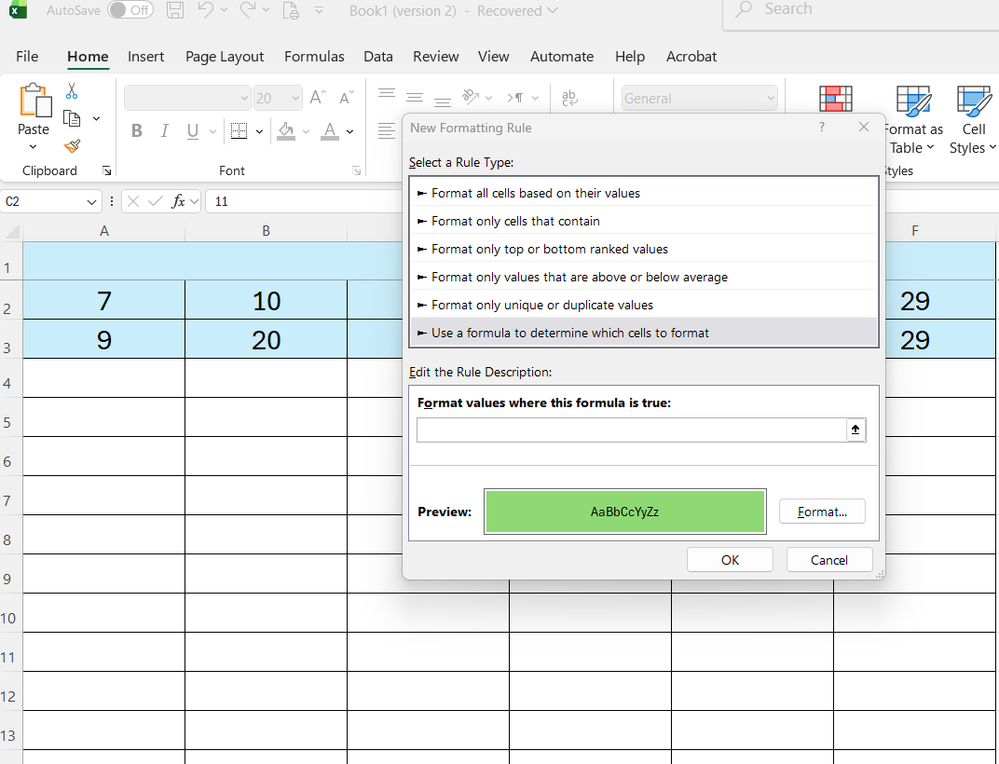
Task: Toggle Underline formatting
Action: [x=192, y=131]
